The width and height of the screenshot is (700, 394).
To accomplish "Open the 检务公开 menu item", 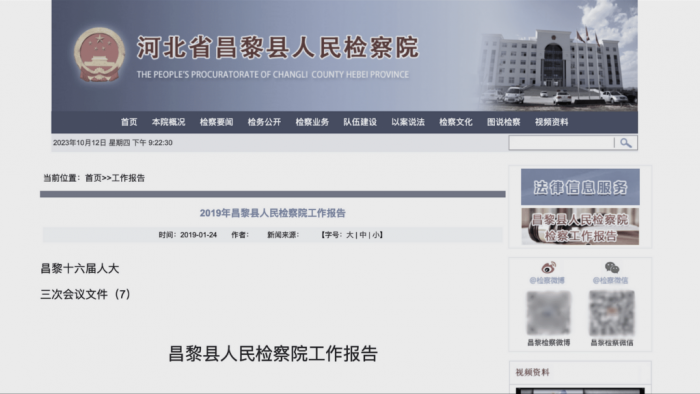I will (264, 122).
